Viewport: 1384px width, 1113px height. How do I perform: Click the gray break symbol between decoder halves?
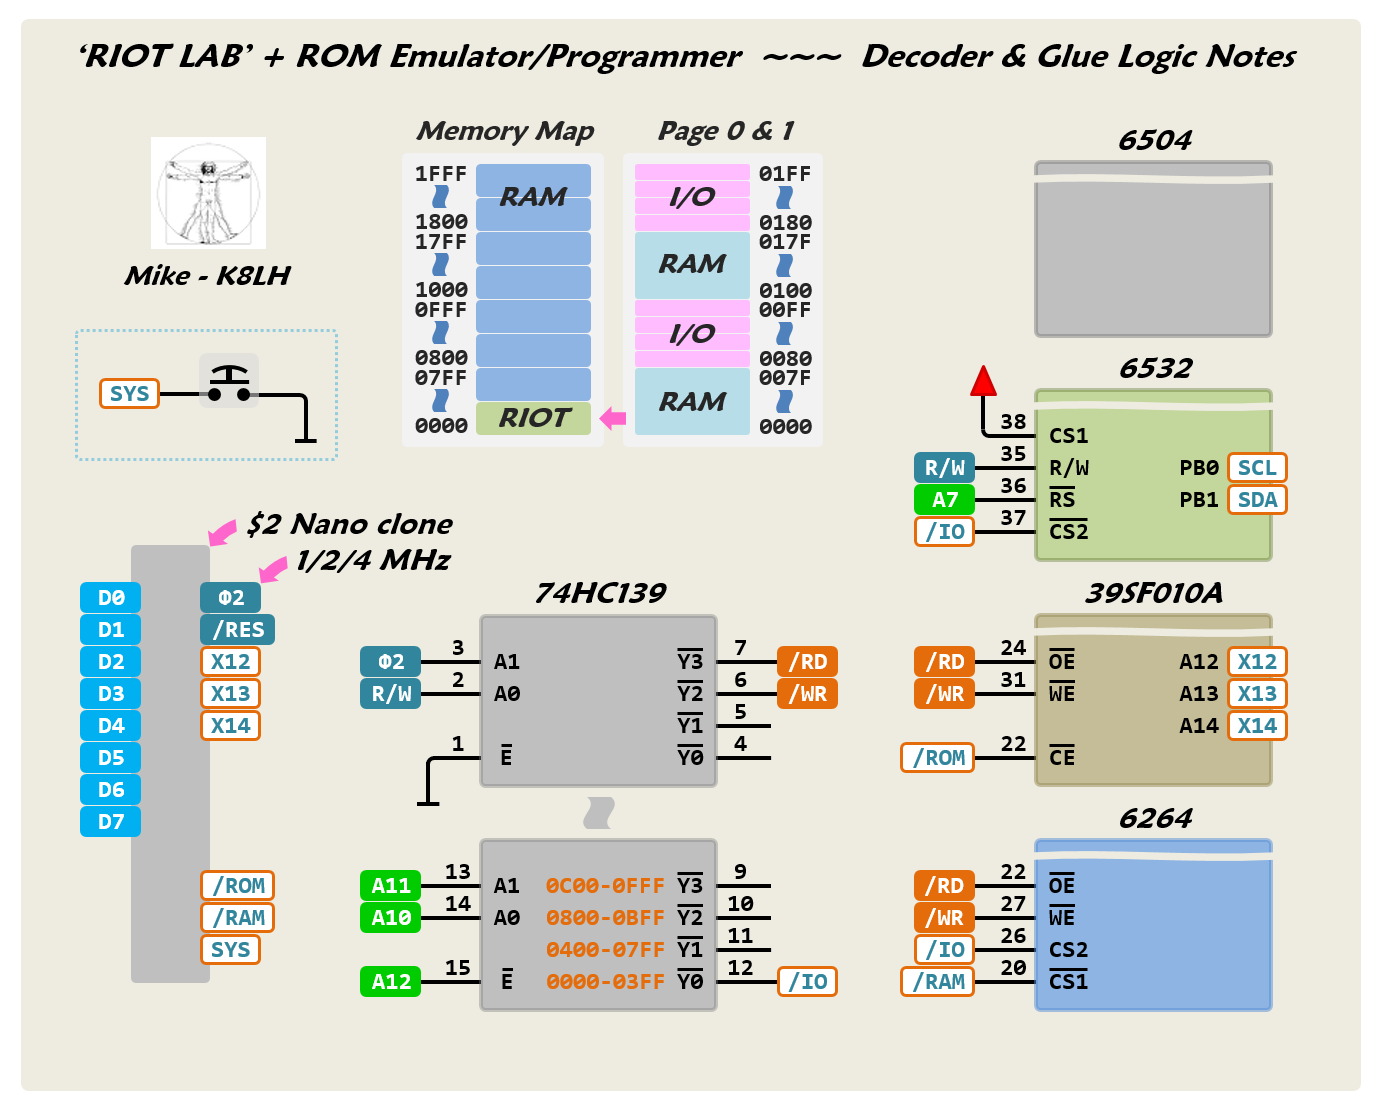click(599, 812)
